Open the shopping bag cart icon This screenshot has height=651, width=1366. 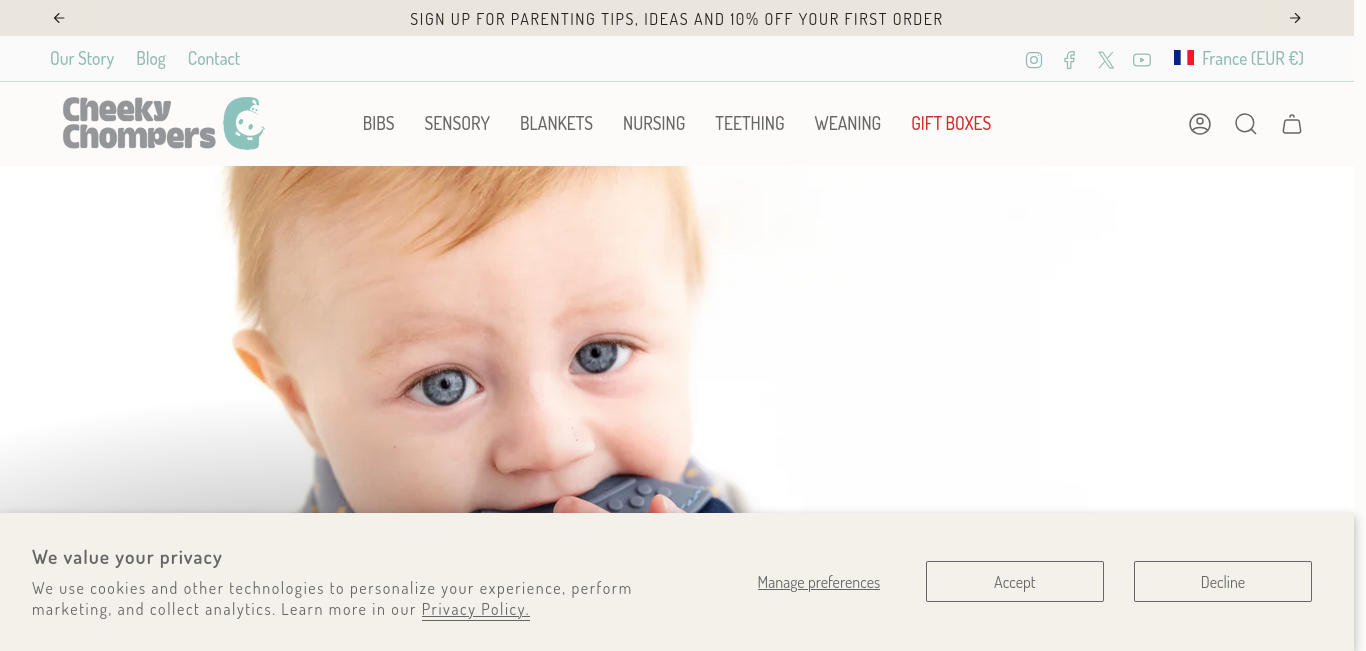pos(1292,124)
